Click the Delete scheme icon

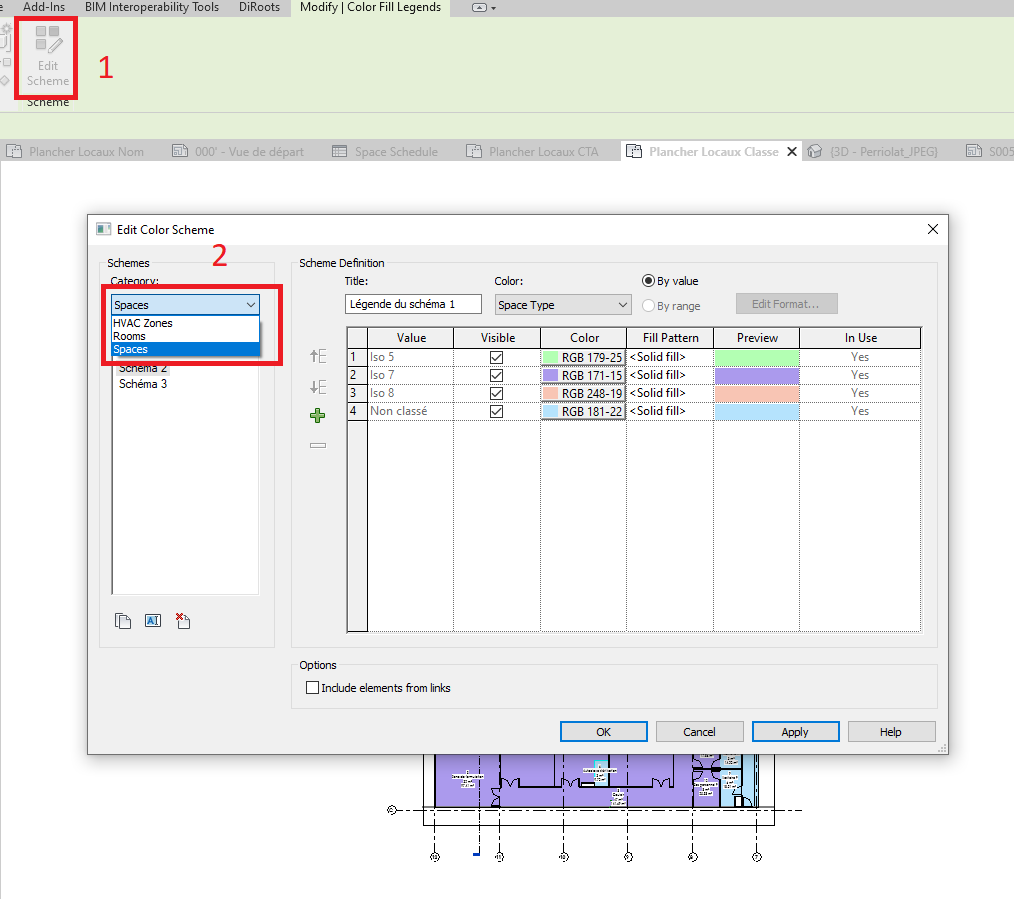(182, 621)
